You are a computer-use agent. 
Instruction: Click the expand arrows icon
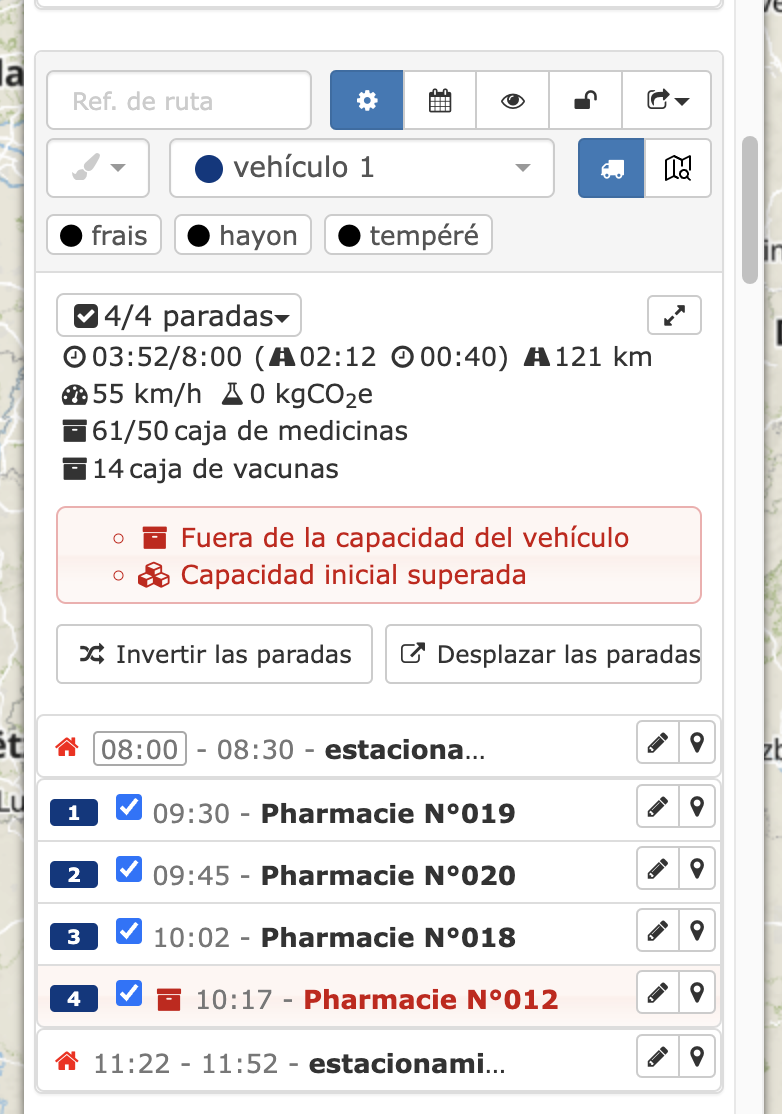click(x=675, y=315)
